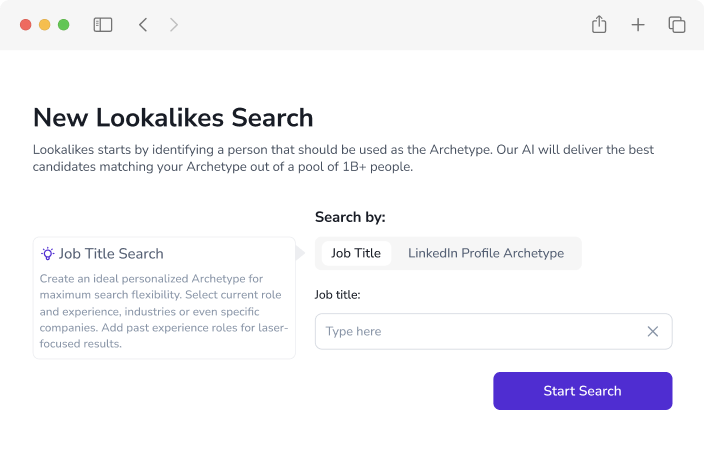
Task: Add a new tab with plus icon
Action: [x=638, y=25]
